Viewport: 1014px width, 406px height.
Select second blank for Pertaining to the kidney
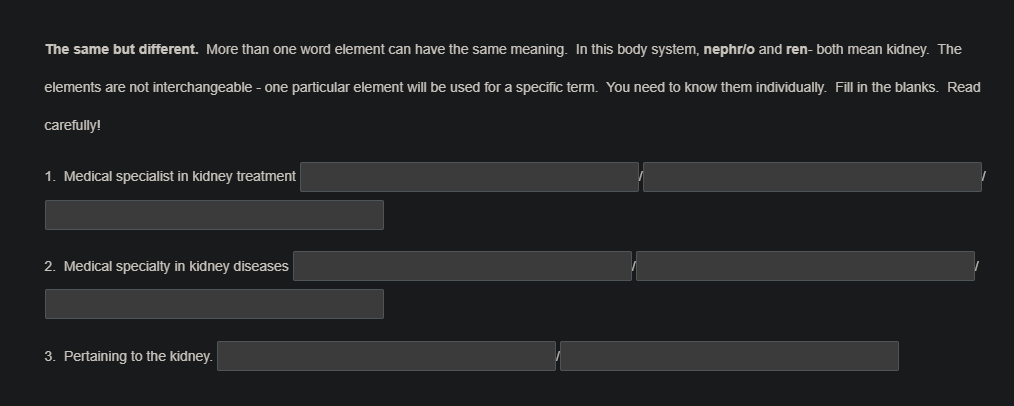pos(729,356)
